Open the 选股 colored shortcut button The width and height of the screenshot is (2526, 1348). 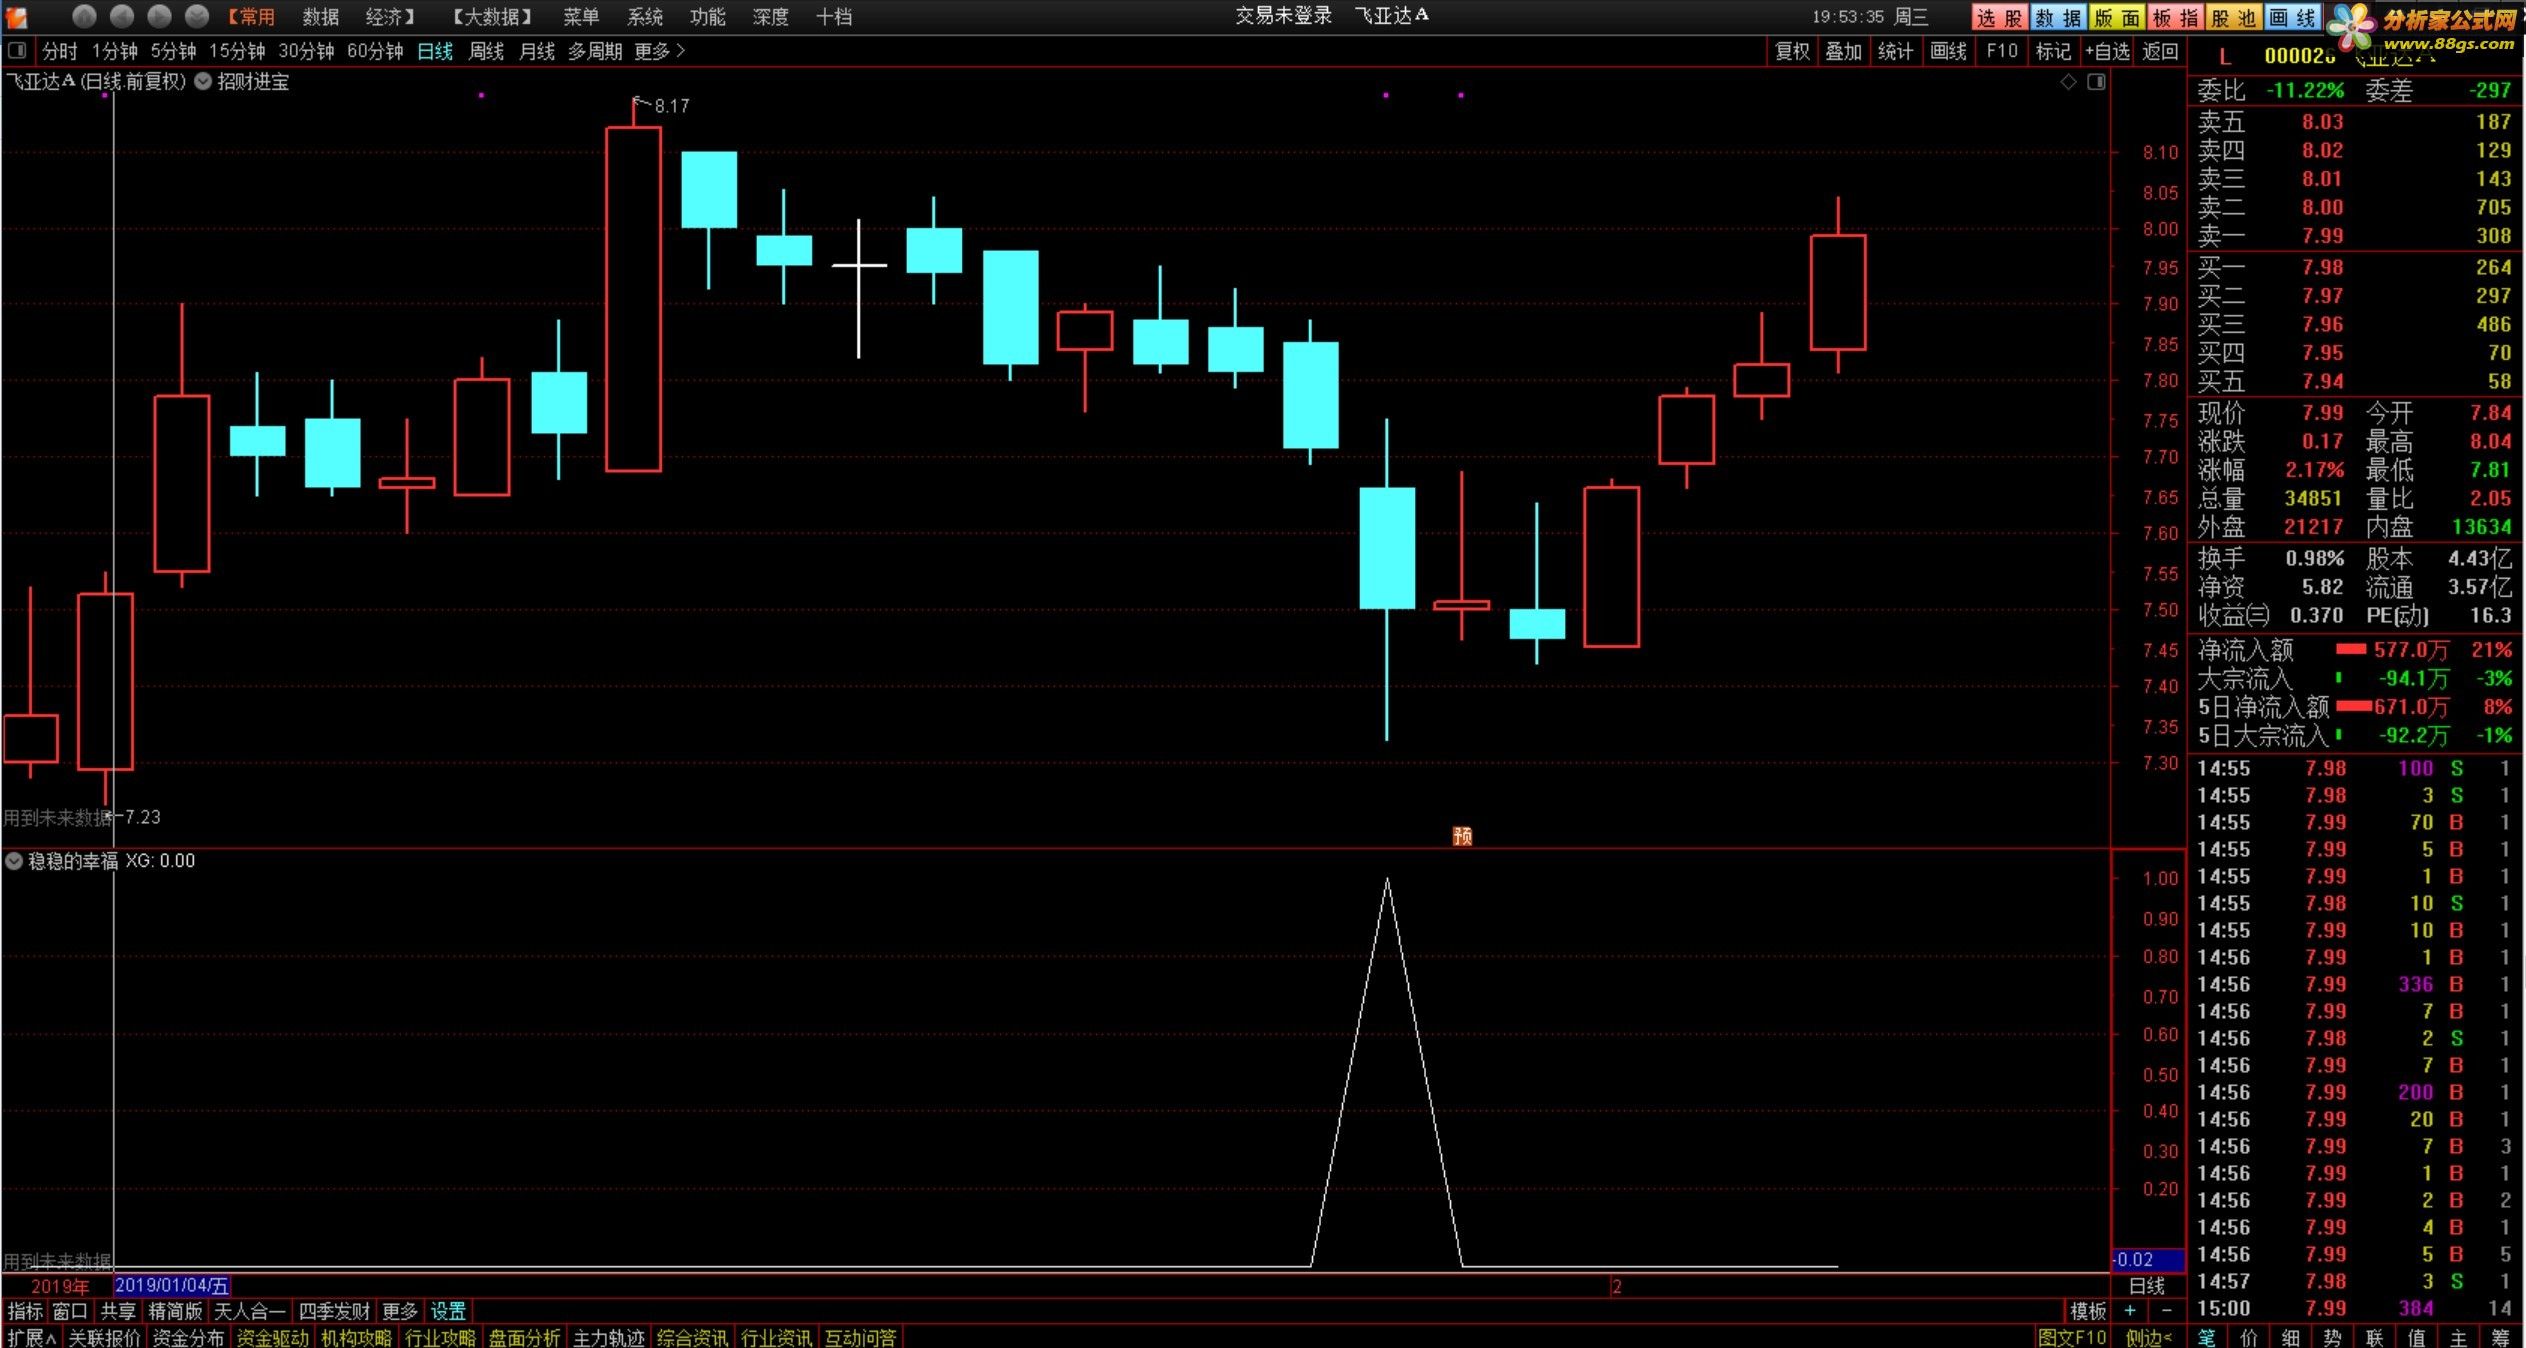click(1999, 17)
